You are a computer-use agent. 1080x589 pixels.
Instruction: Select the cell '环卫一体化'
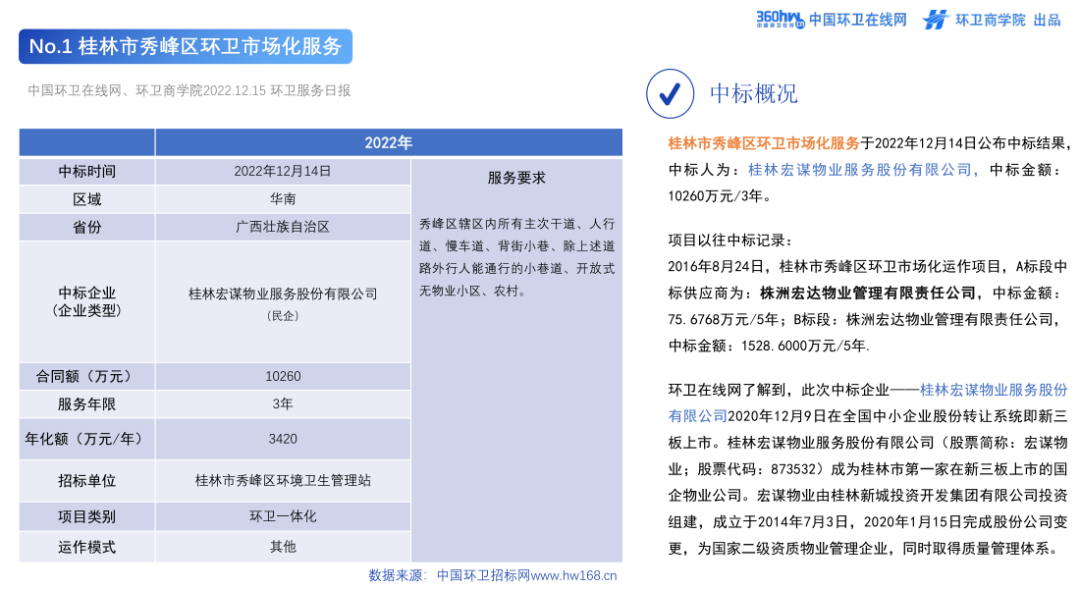coord(282,517)
